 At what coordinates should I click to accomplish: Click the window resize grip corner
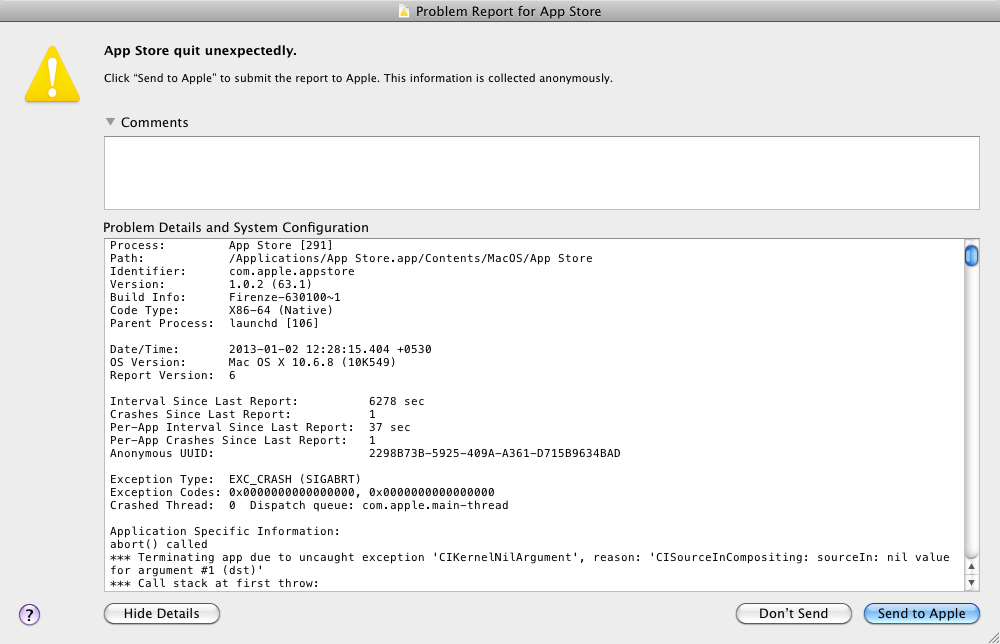(993, 637)
